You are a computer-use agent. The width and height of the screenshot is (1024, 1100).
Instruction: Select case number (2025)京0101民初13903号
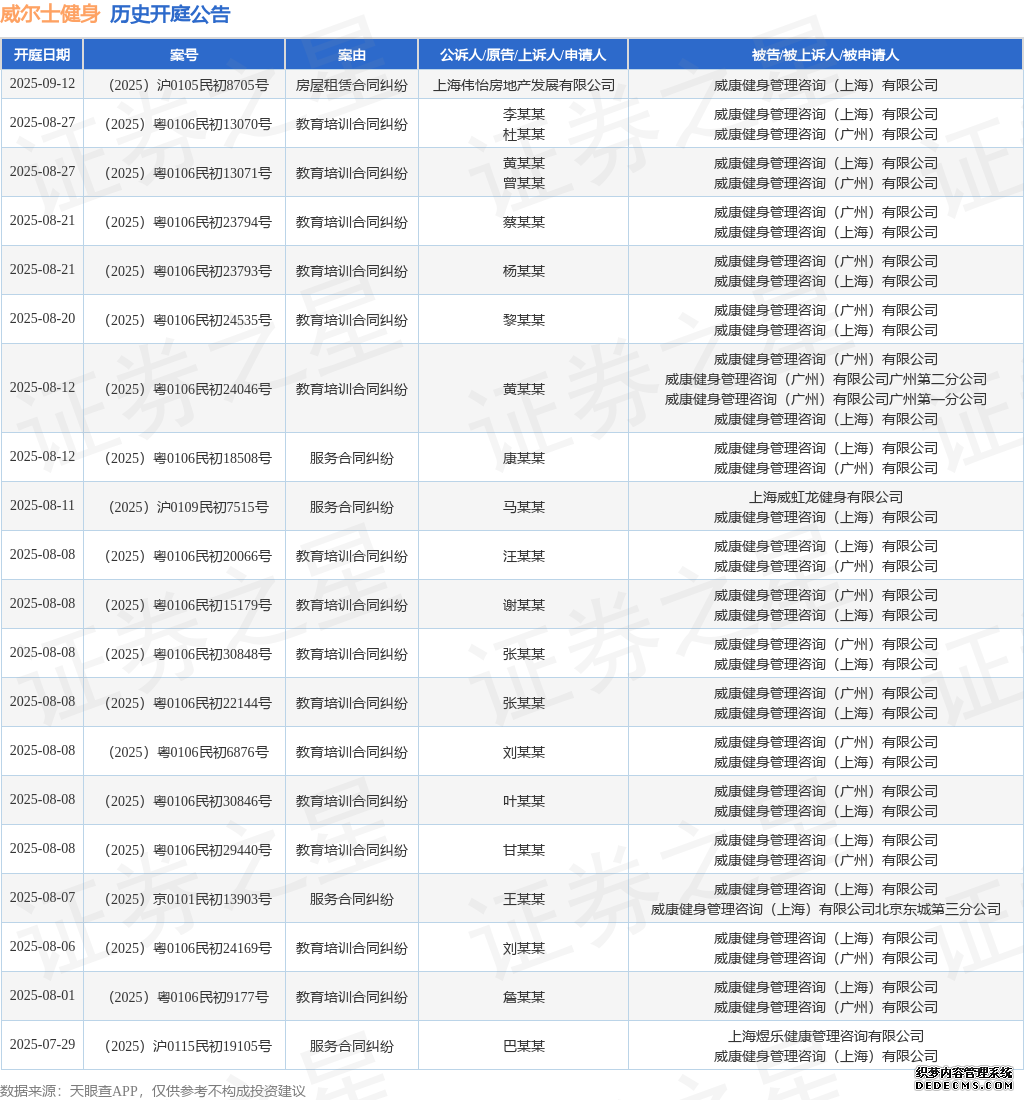coord(188,899)
